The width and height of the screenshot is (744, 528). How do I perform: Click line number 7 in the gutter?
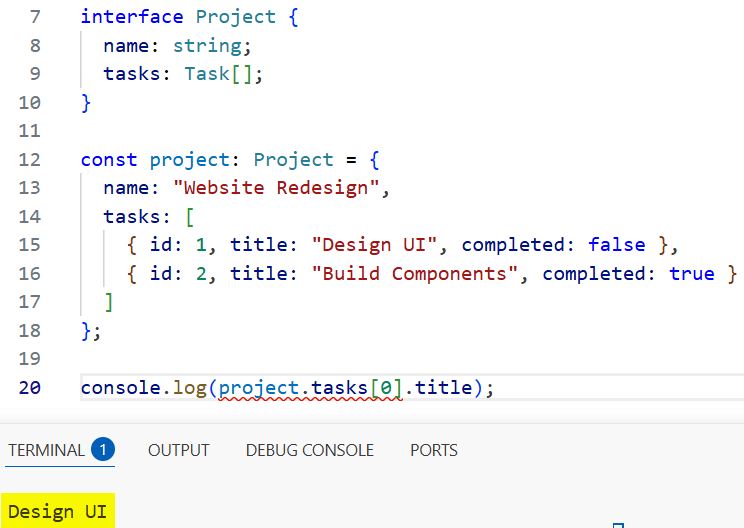35,17
